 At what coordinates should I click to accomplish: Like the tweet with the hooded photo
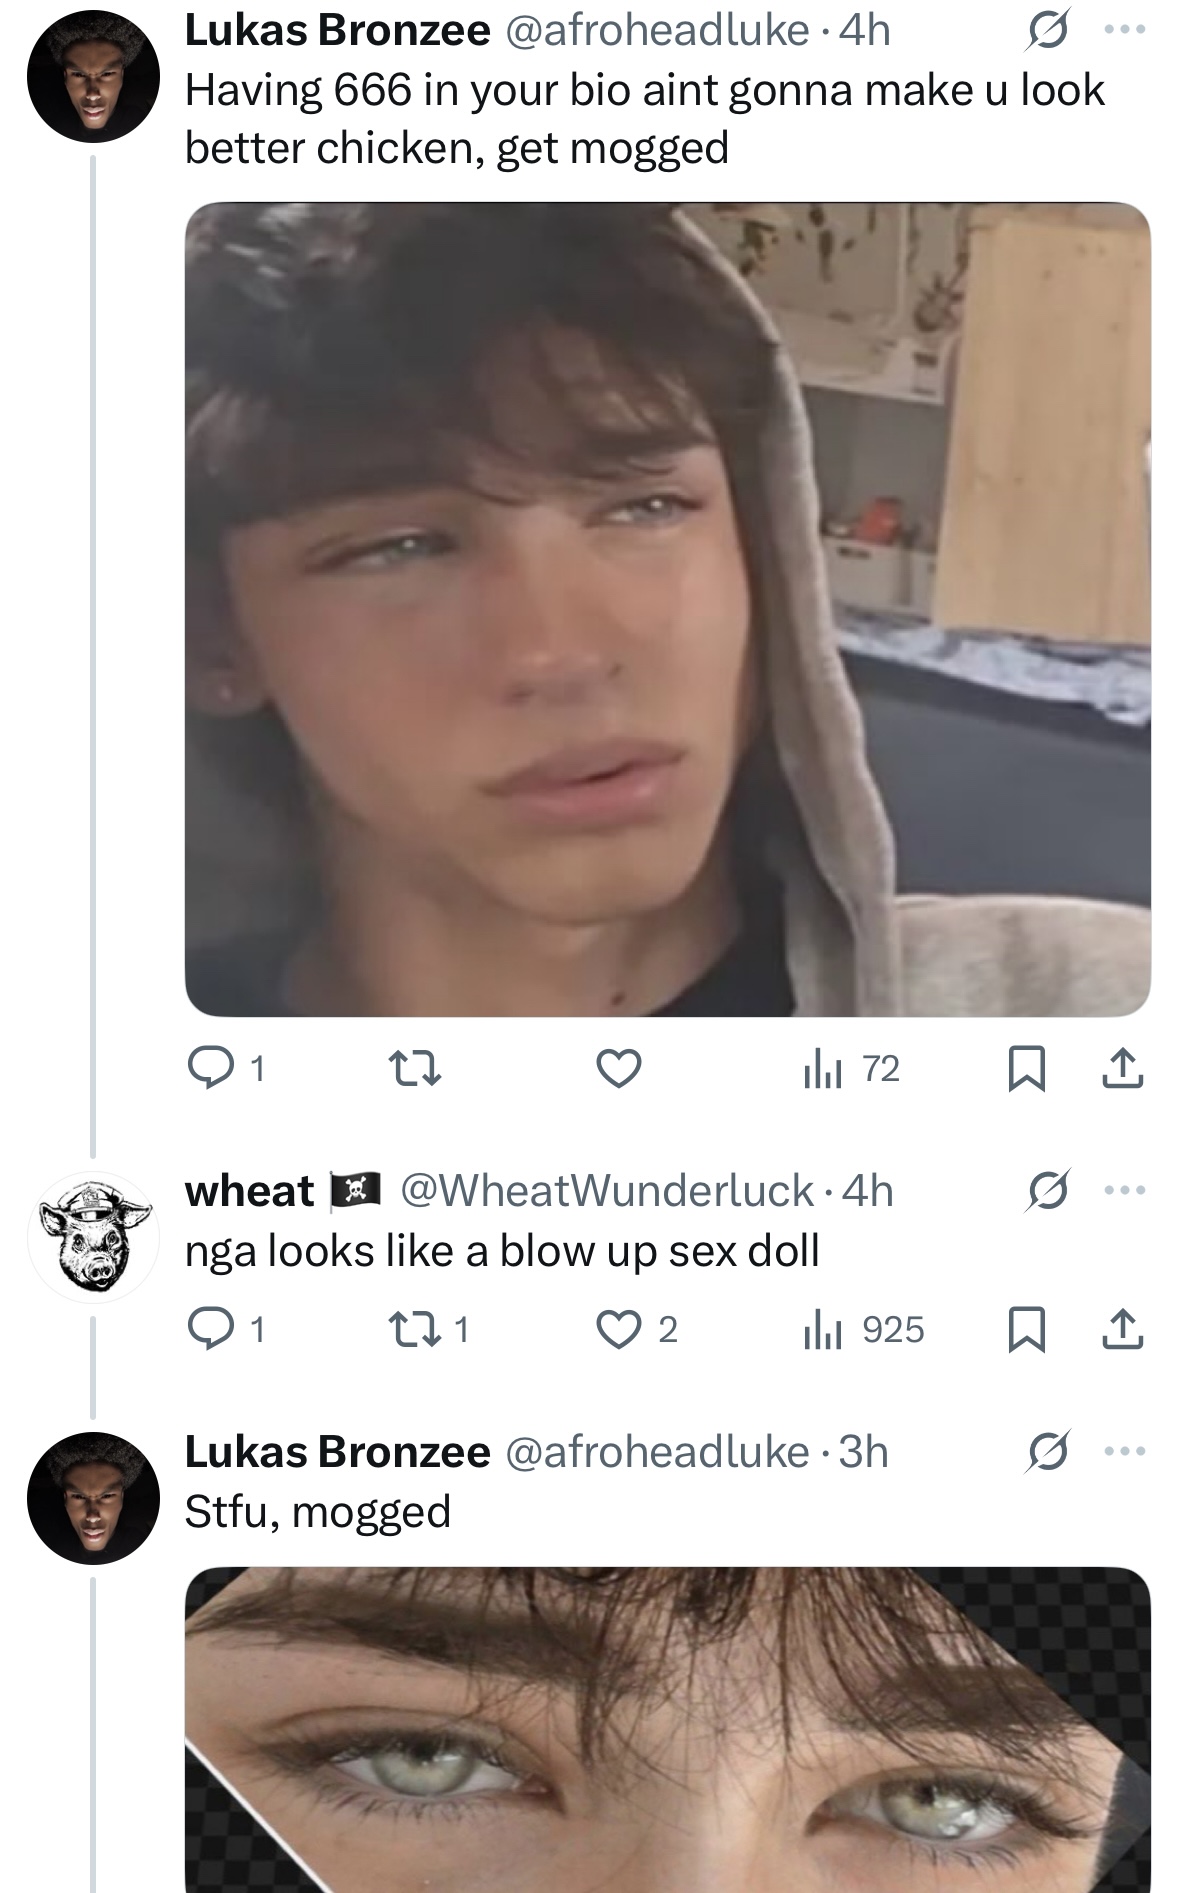pos(618,1069)
